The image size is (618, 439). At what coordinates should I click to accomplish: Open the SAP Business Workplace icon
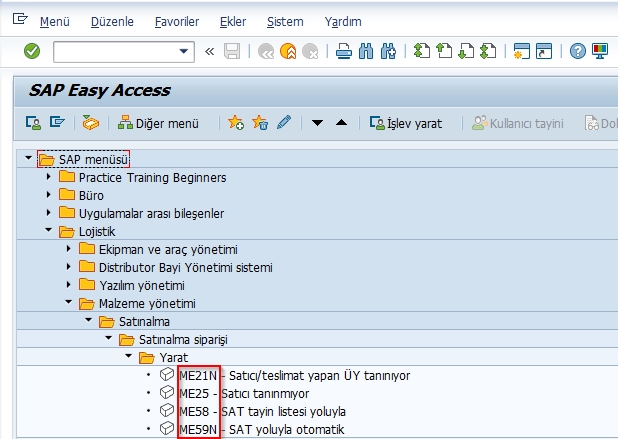(91, 123)
